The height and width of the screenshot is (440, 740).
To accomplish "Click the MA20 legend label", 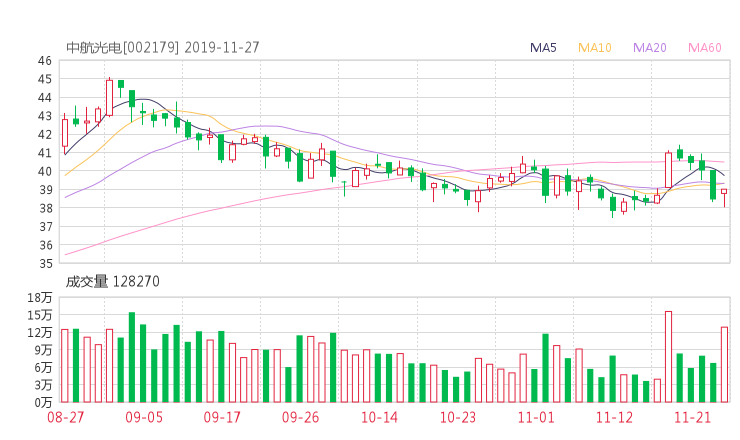I will [x=649, y=48].
